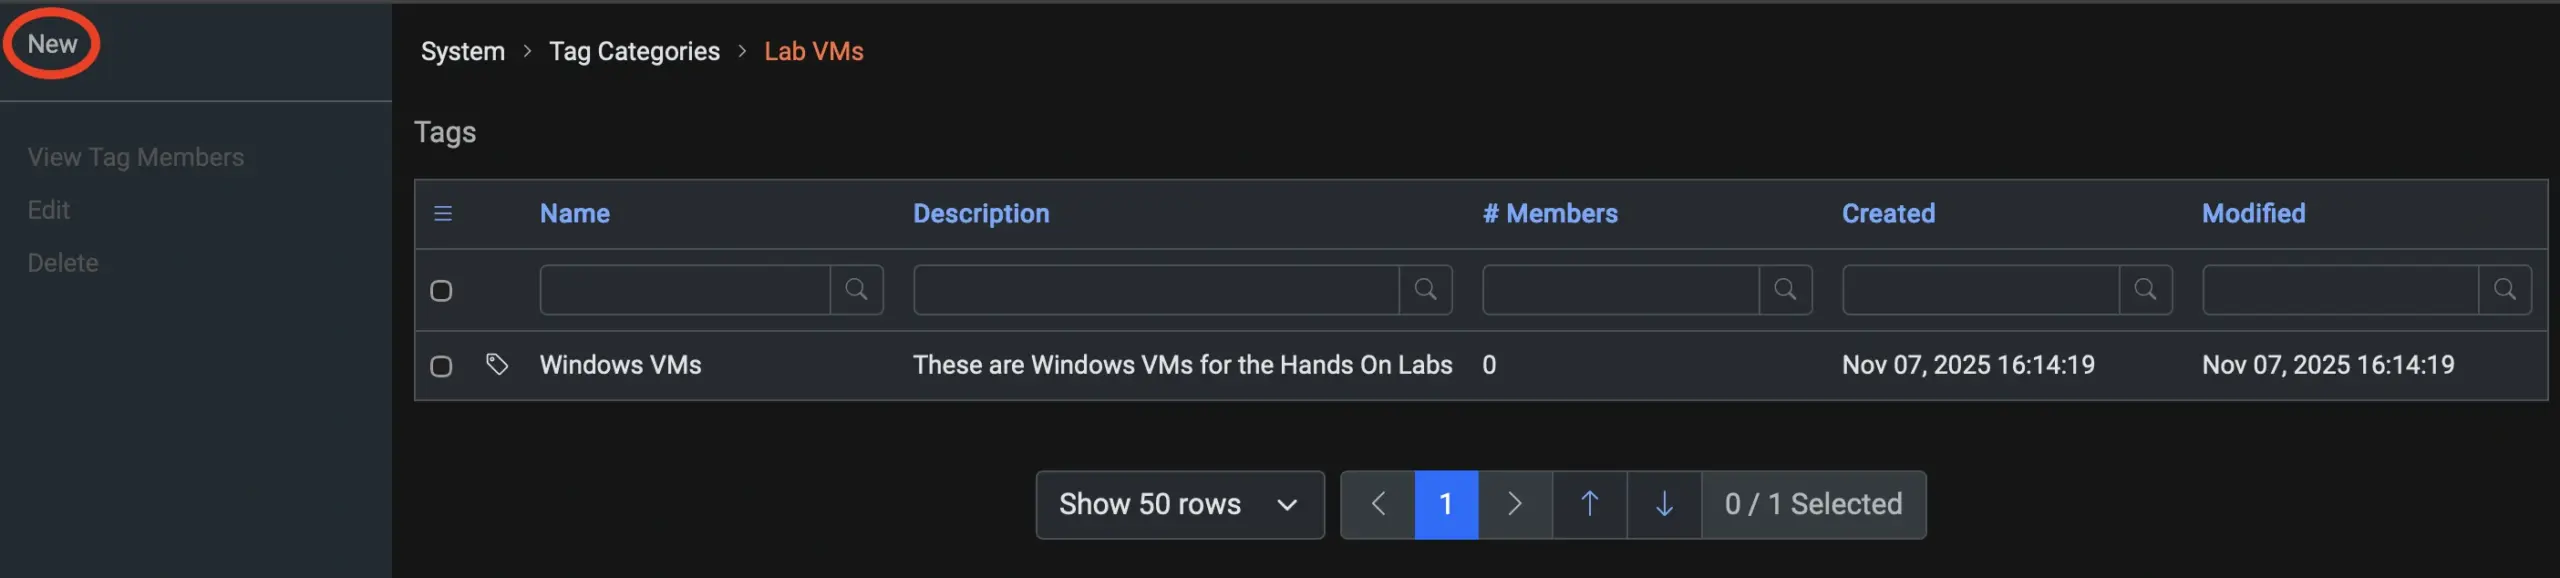Sort the table by the Name column header
Screen dimensions: 2560x578
[x=574, y=213]
